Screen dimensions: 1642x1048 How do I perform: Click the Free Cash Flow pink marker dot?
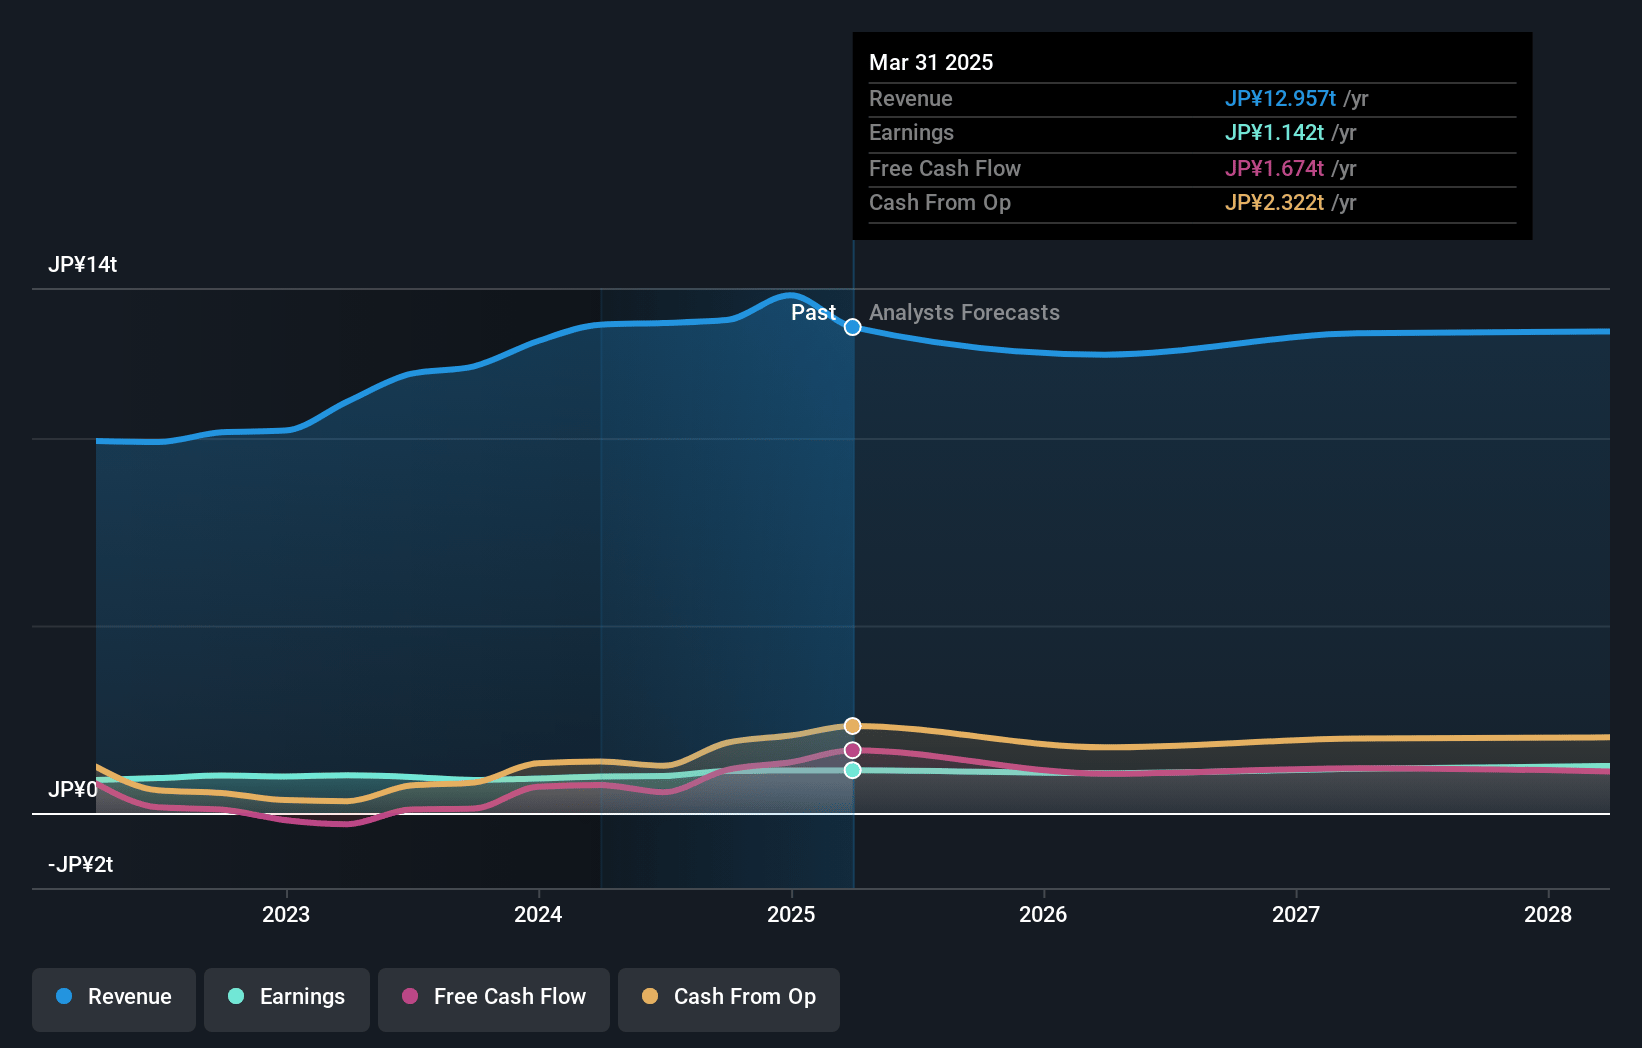click(x=852, y=750)
